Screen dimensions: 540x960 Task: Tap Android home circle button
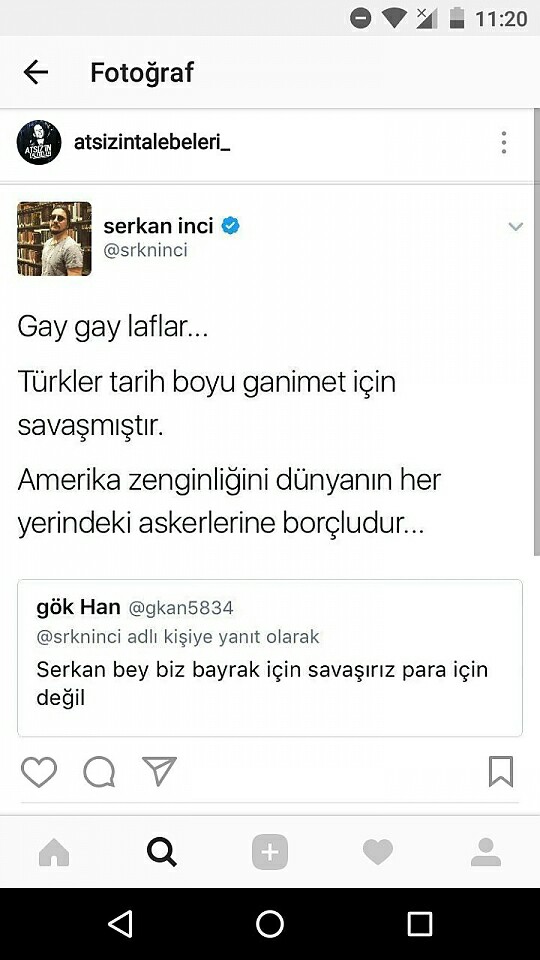pos(270,923)
